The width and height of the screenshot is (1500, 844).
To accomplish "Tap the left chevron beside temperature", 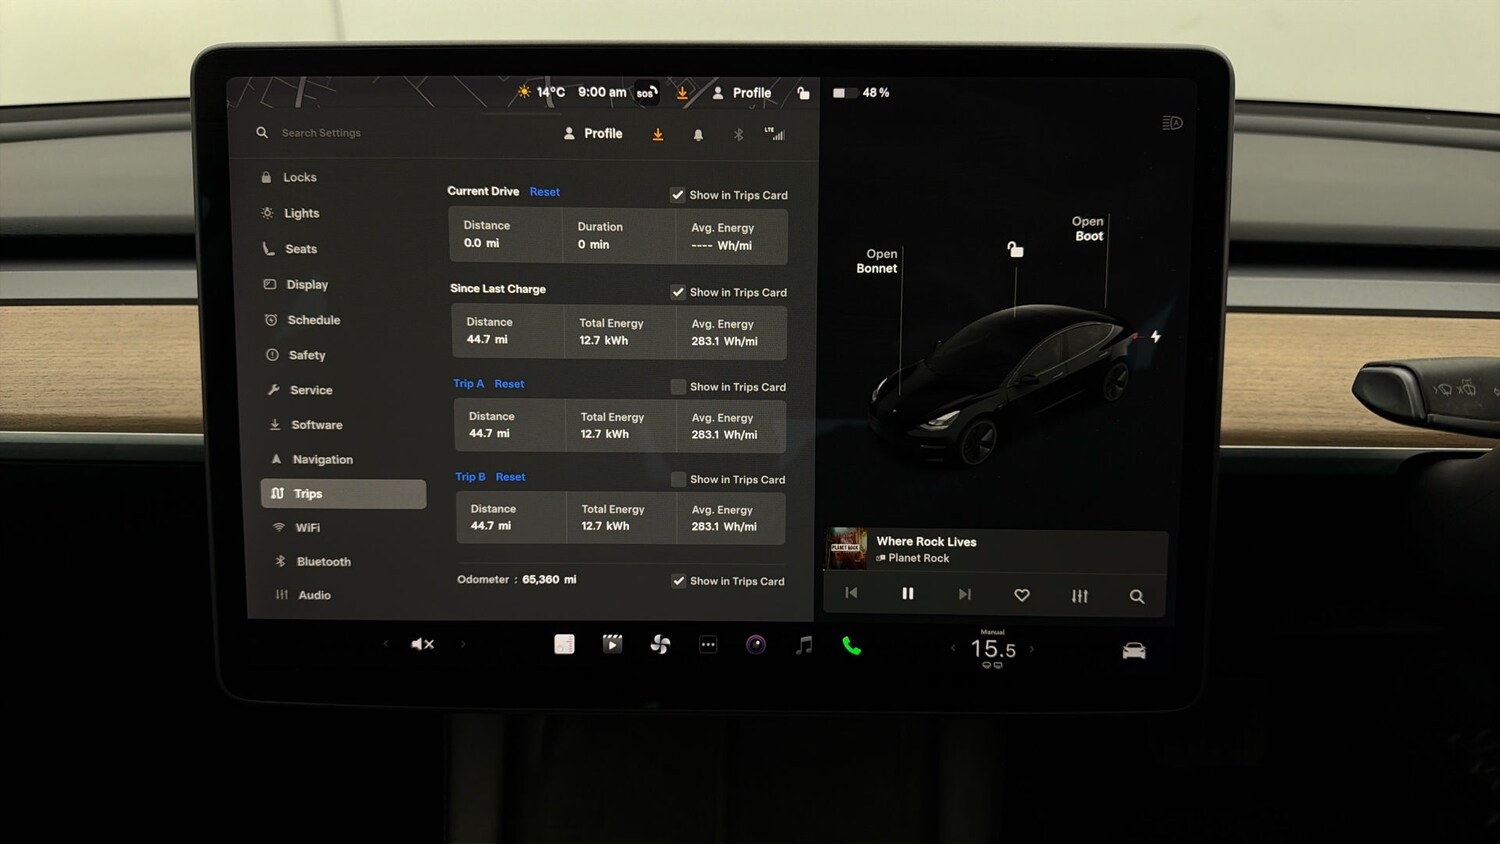I will [x=953, y=648].
